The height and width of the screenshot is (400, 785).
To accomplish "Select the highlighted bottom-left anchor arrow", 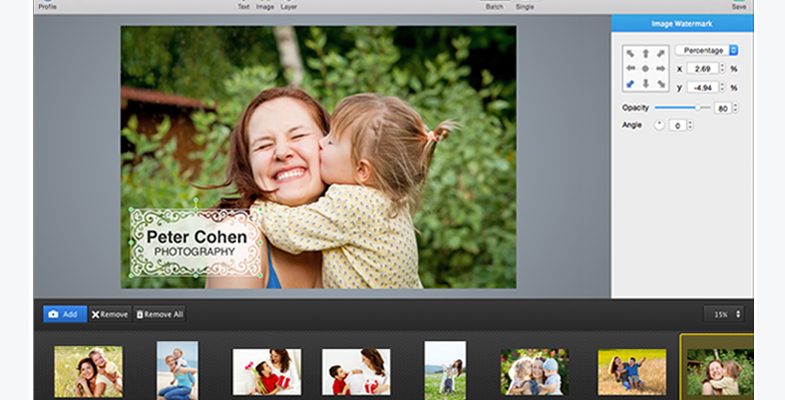I will [x=630, y=84].
